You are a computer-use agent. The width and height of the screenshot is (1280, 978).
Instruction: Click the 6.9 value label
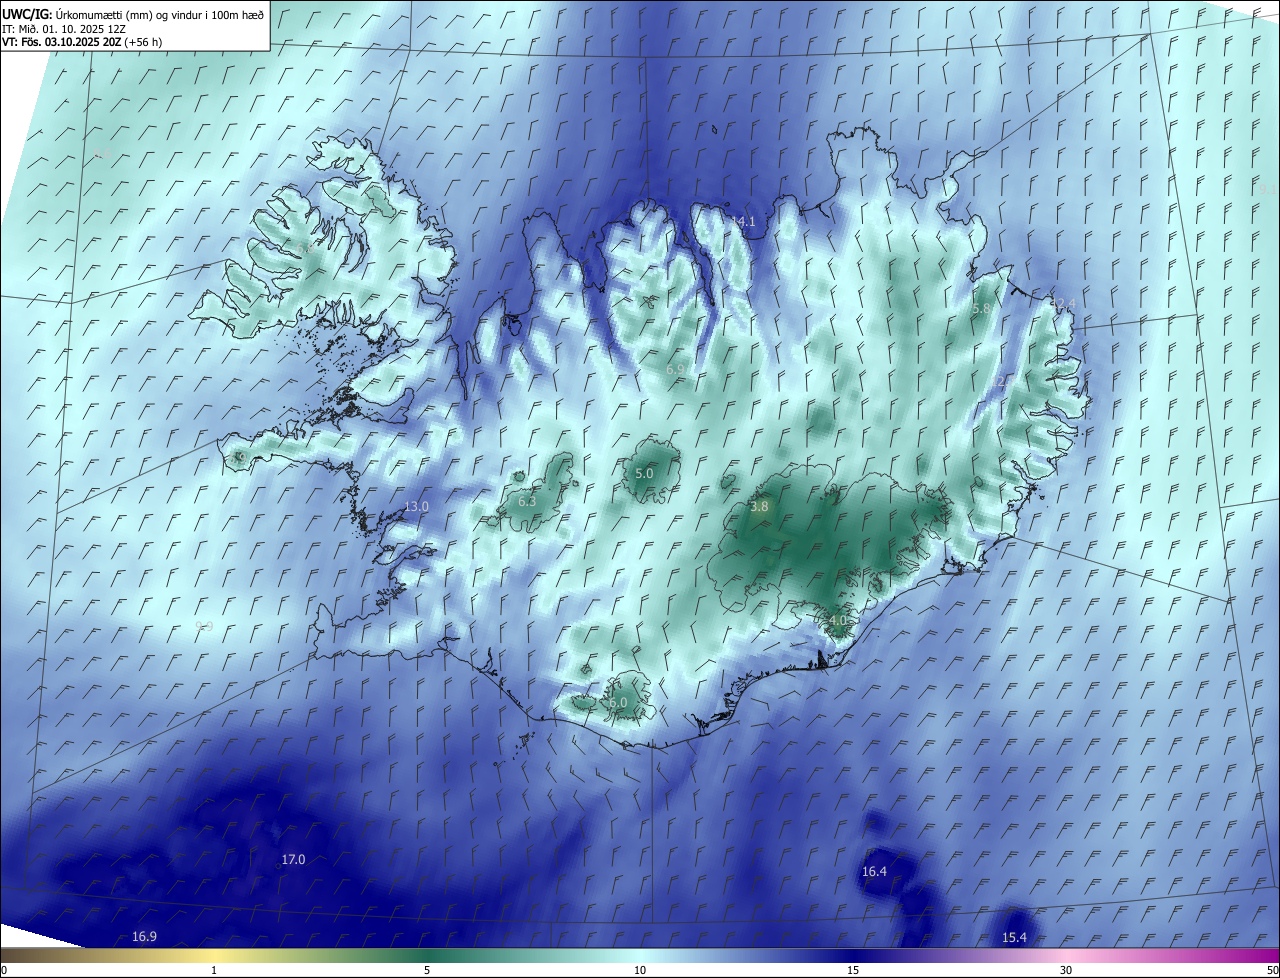675,370
